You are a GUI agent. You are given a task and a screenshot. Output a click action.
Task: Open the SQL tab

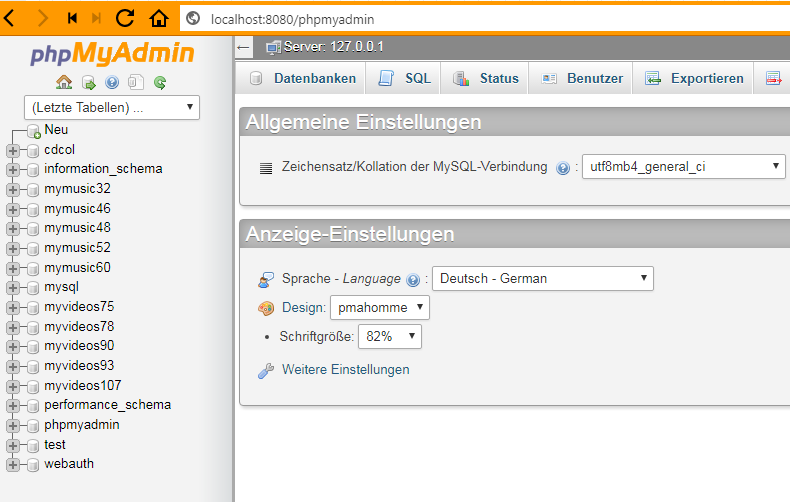[405, 78]
